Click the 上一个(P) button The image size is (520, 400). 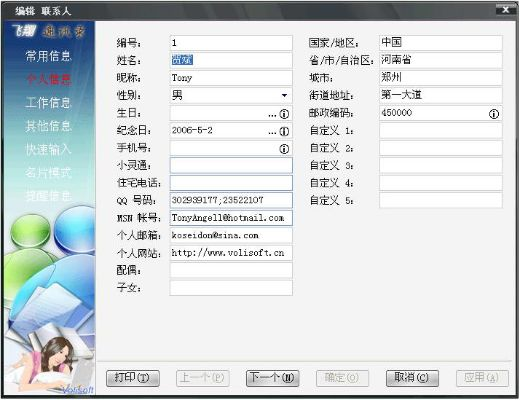pos(203,378)
